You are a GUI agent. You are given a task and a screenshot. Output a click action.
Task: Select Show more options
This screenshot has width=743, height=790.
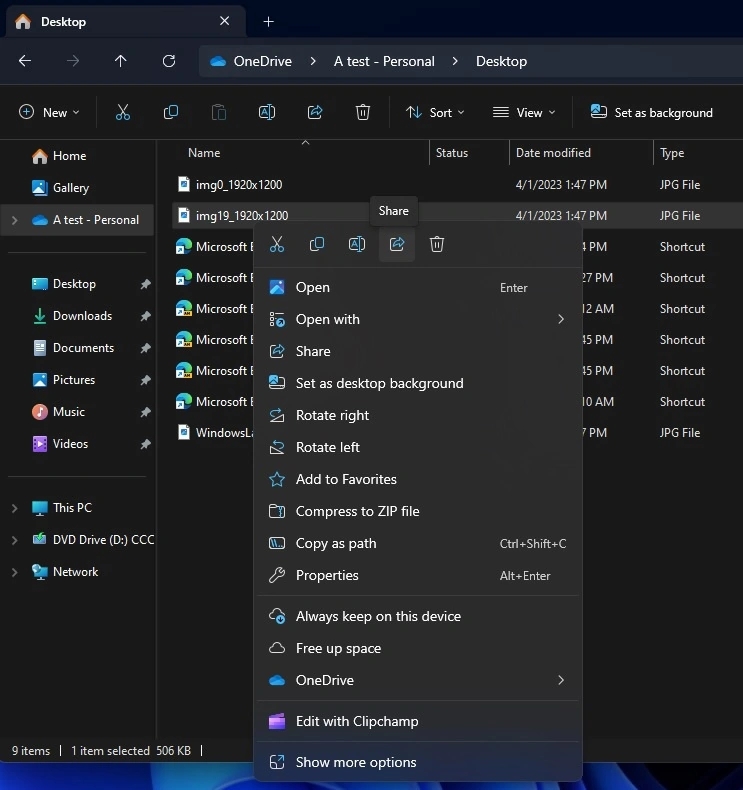[x=356, y=762]
